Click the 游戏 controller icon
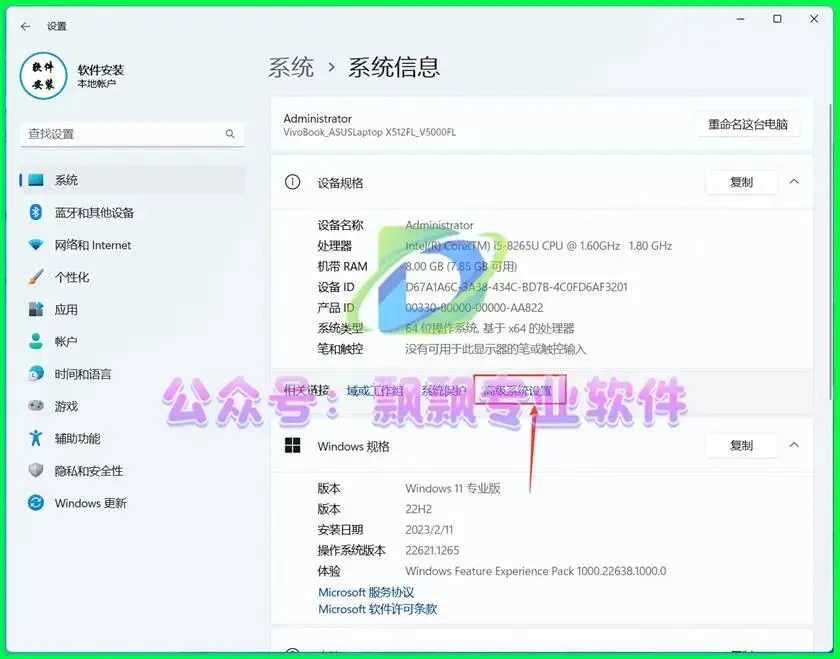This screenshot has width=840, height=659. [36, 406]
